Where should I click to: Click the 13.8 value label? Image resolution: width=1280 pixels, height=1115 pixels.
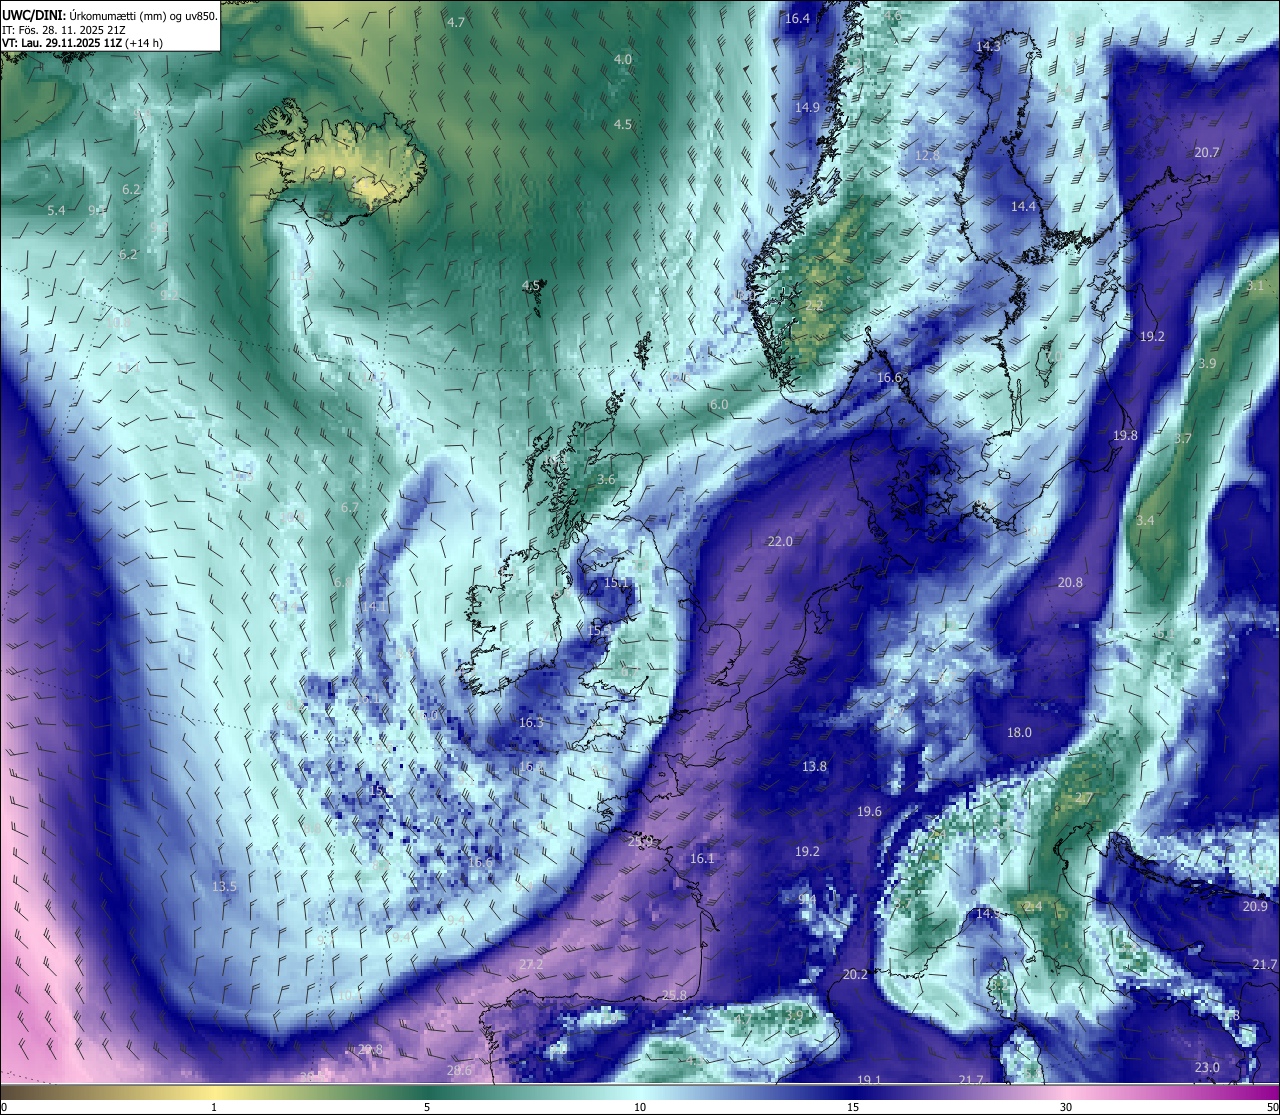814,766
